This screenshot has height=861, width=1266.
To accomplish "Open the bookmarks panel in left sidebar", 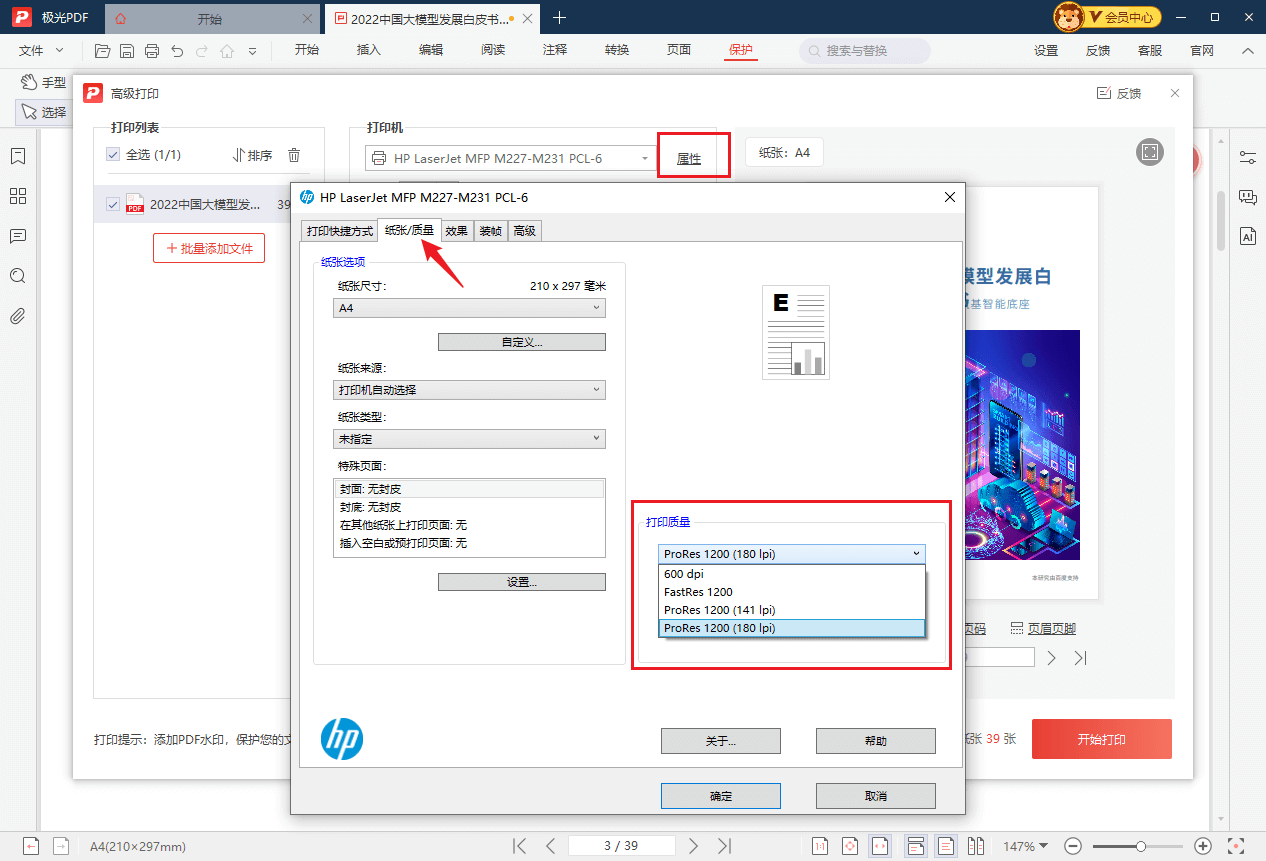I will pos(18,156).
